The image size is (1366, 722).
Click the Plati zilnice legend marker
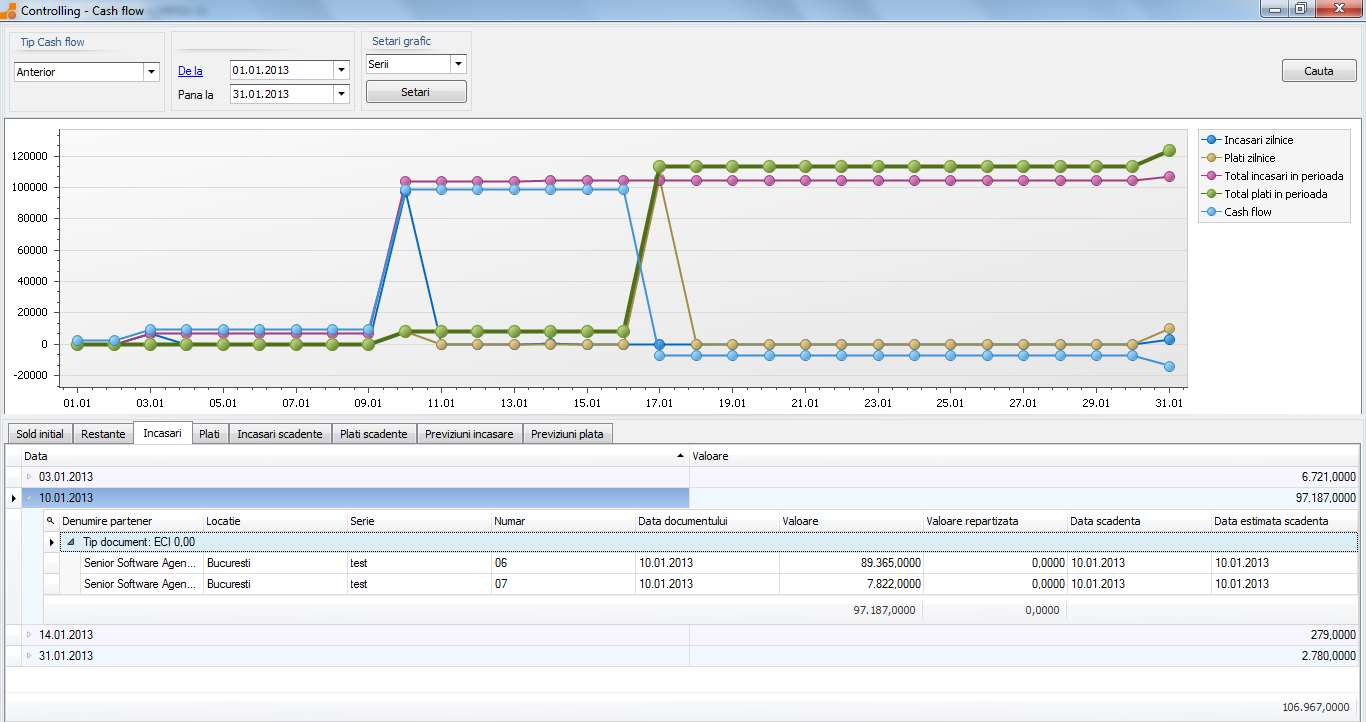click(x=1212, y=158)
